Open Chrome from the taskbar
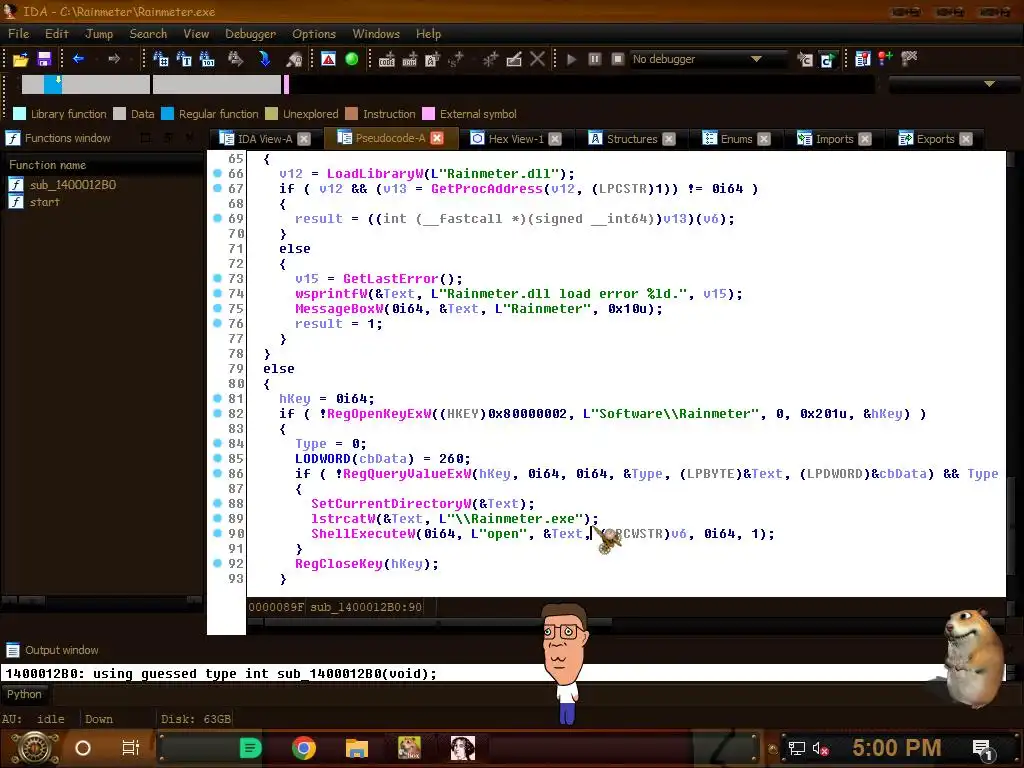The width and height of the screenshot is (1024, 768). (304, 748)
